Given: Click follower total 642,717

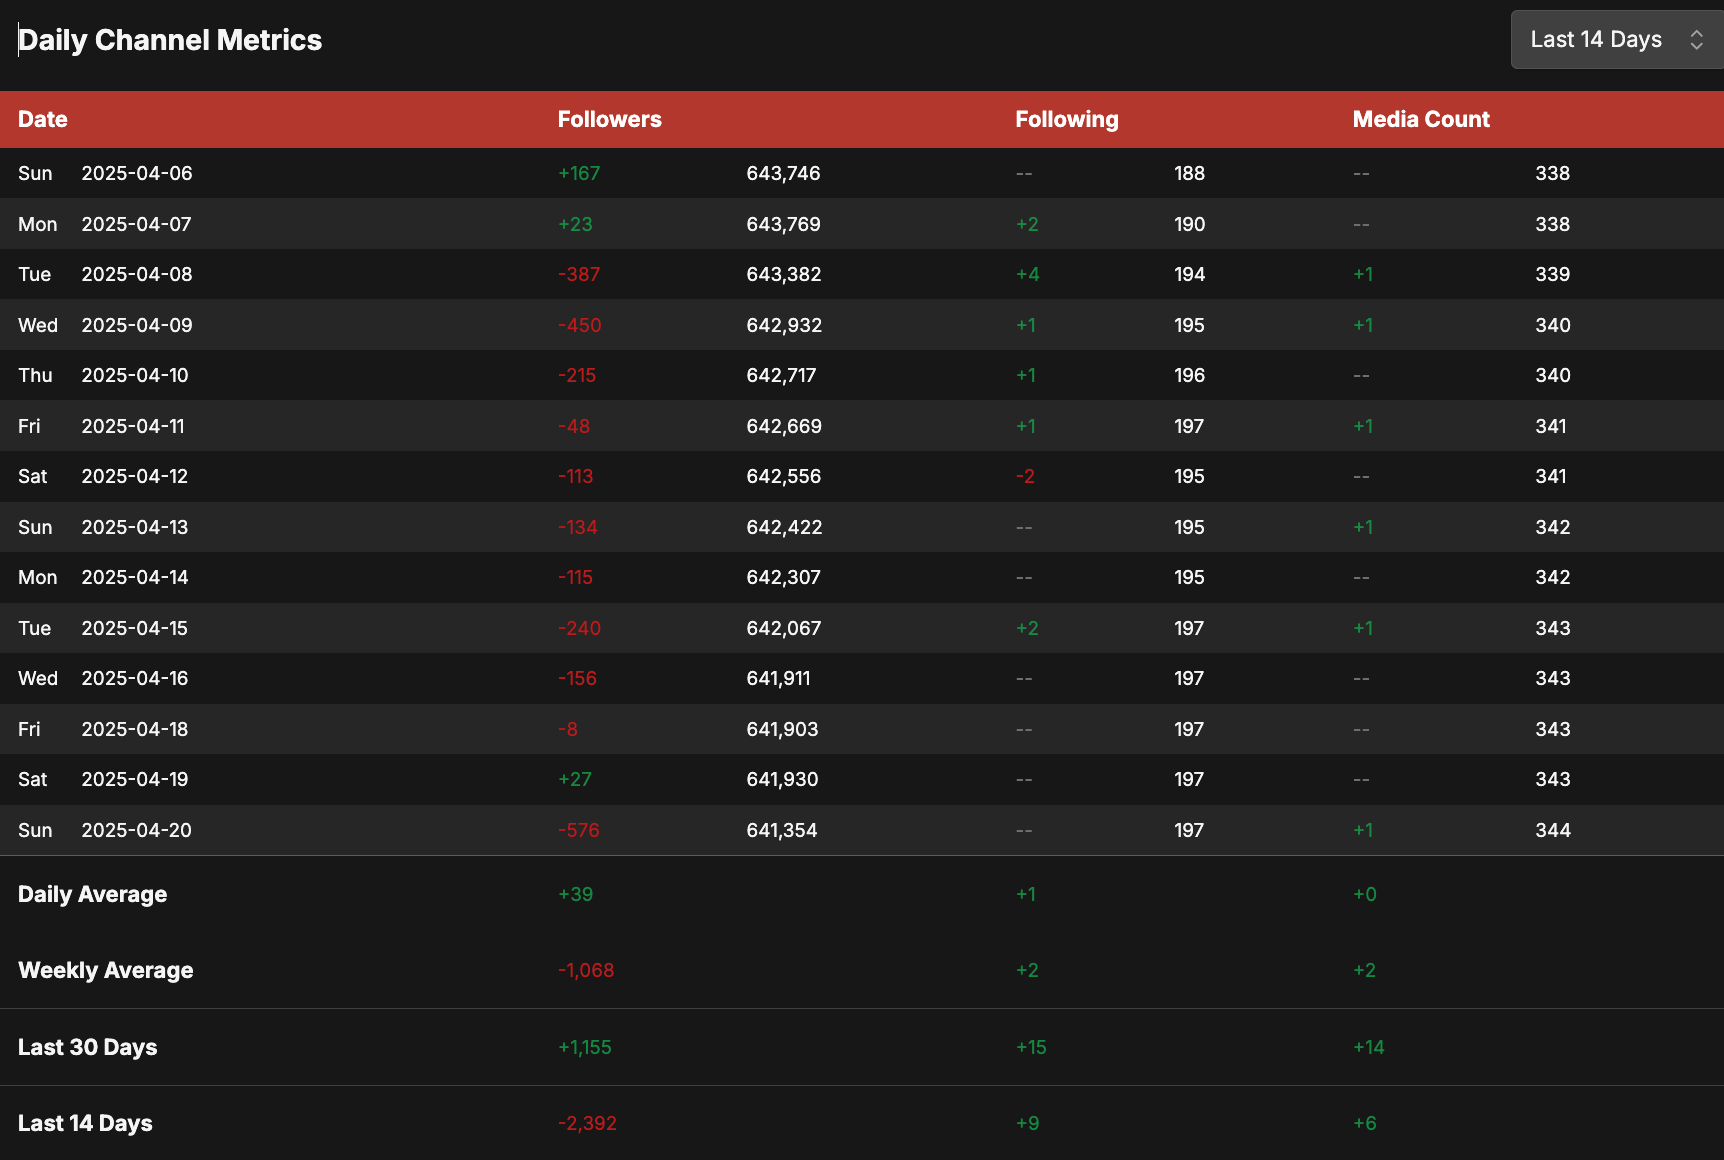Looking at the screenshot, I should point(781,375).
